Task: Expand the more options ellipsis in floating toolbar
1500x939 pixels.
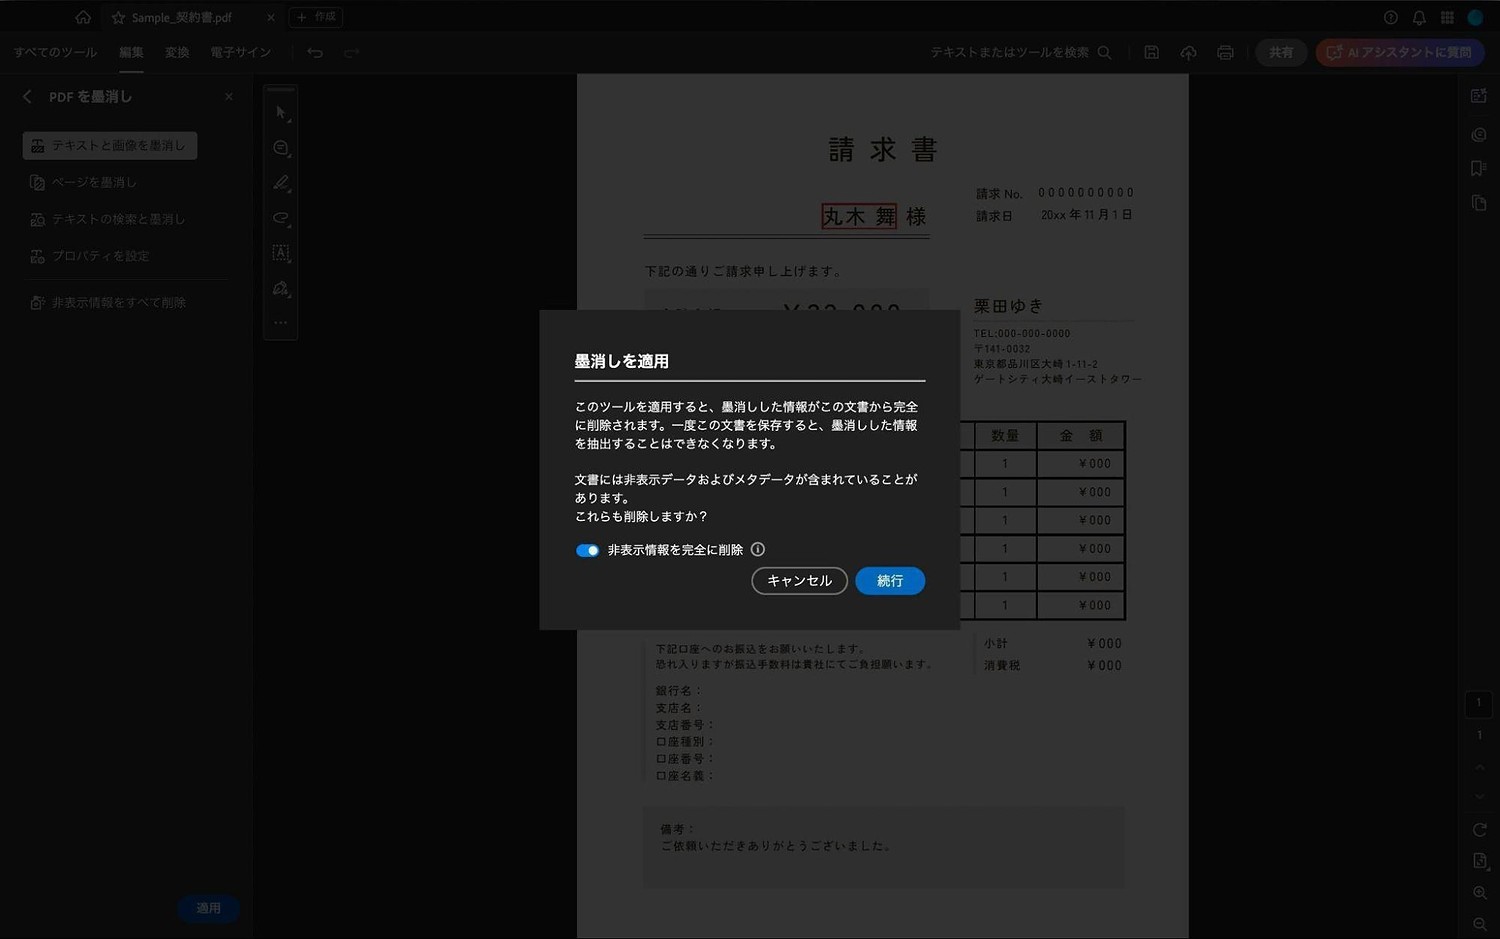Action: coord(280,321)
